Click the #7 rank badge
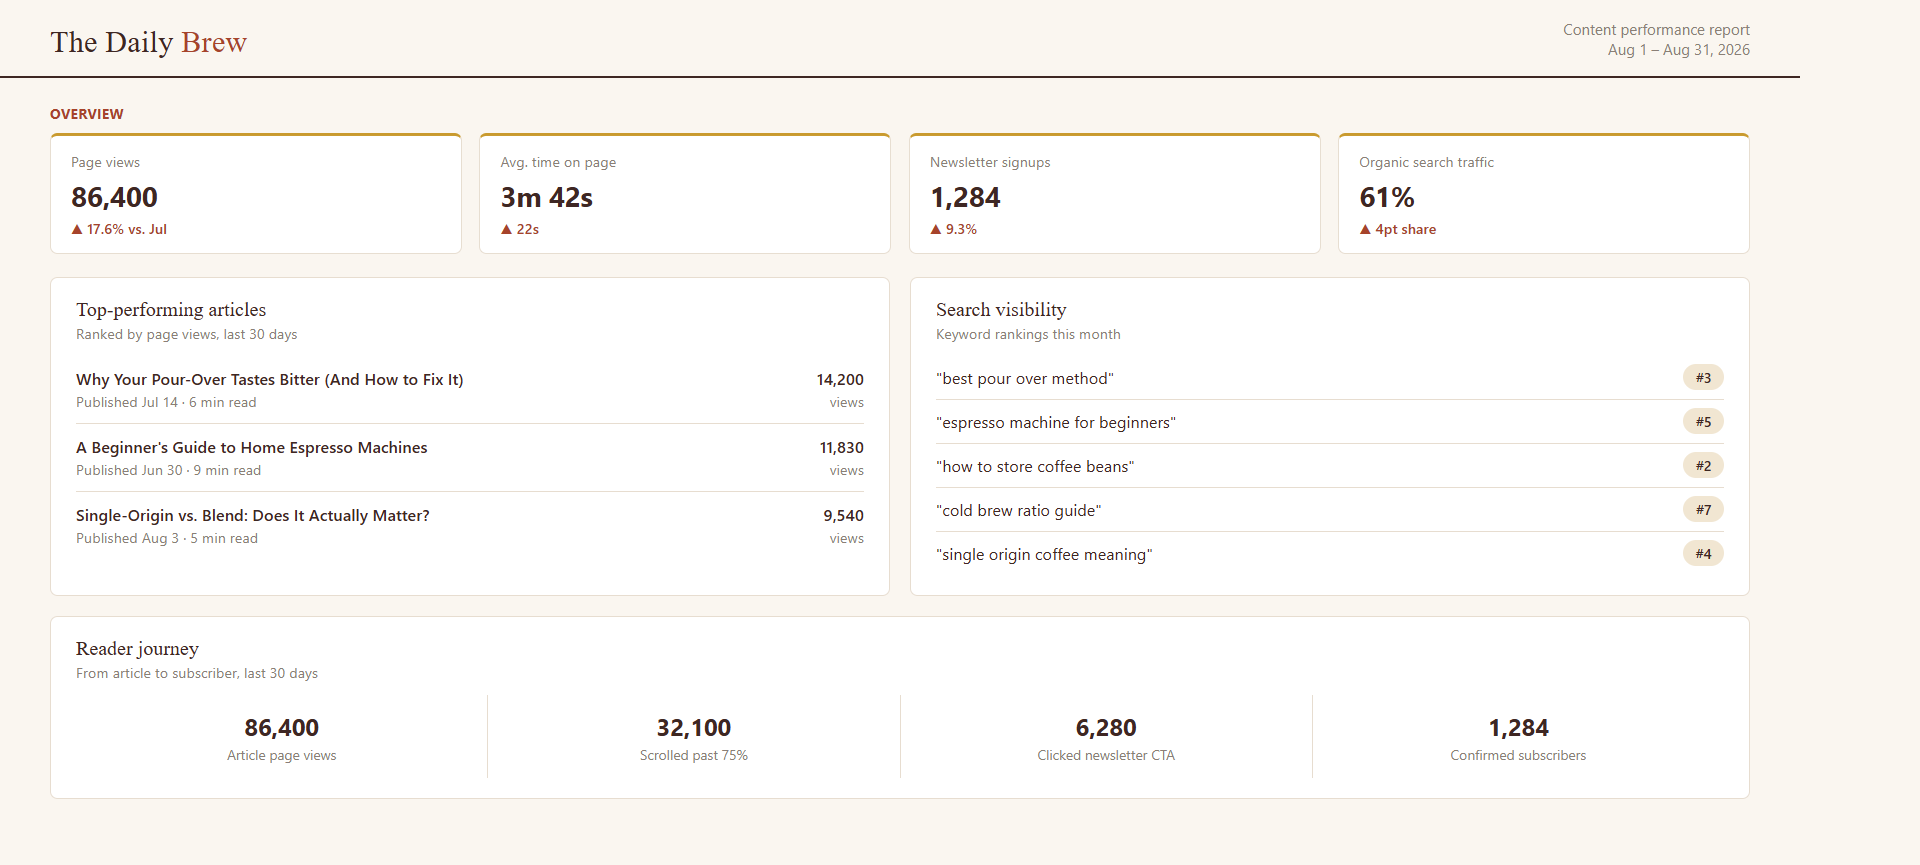Screen dimensions: 1920x865 pos(1703,510)
